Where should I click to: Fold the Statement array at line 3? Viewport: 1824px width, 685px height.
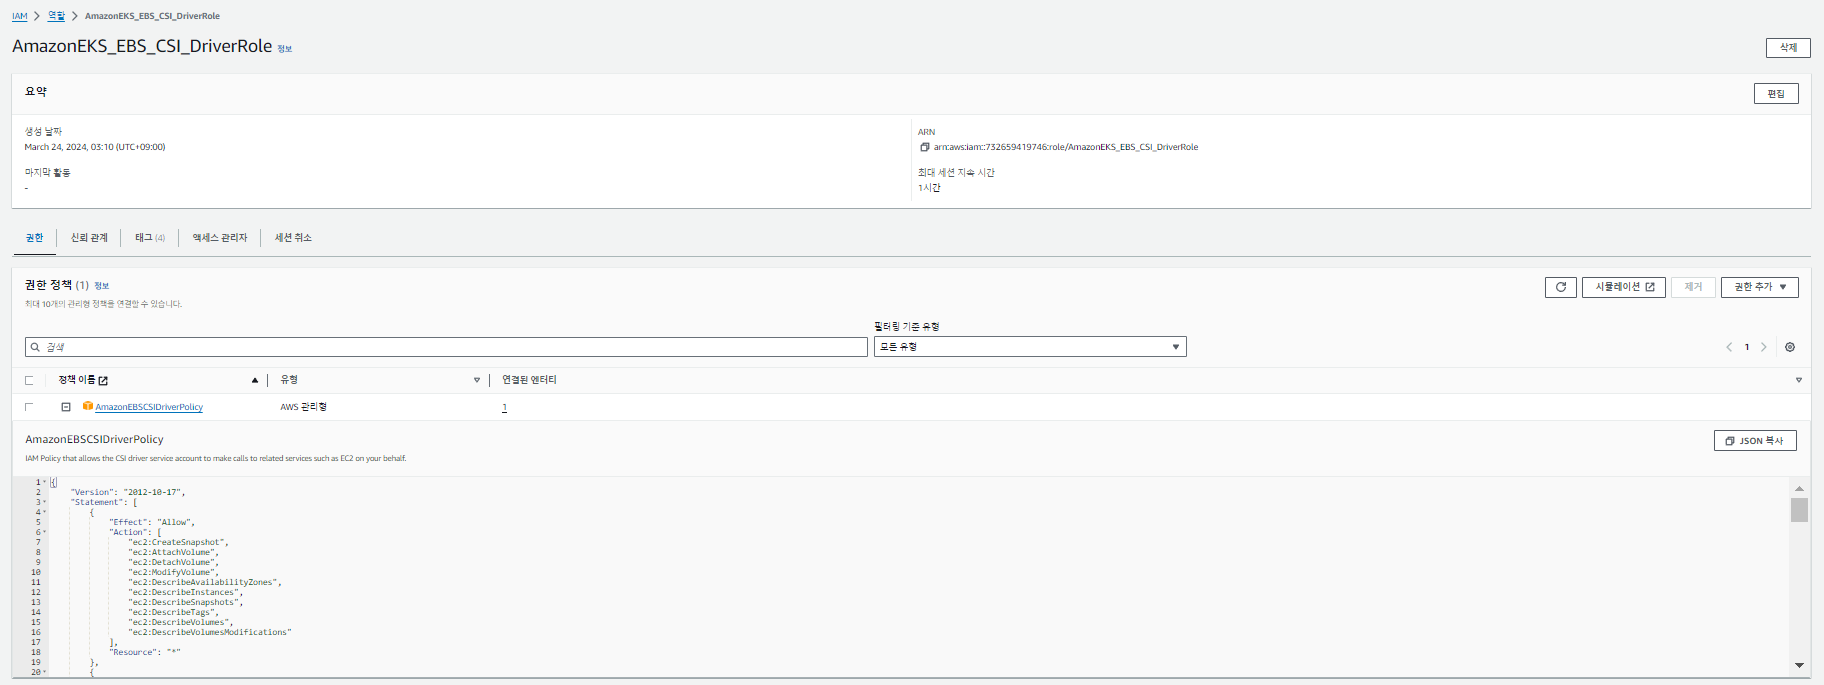click(45, 502)
